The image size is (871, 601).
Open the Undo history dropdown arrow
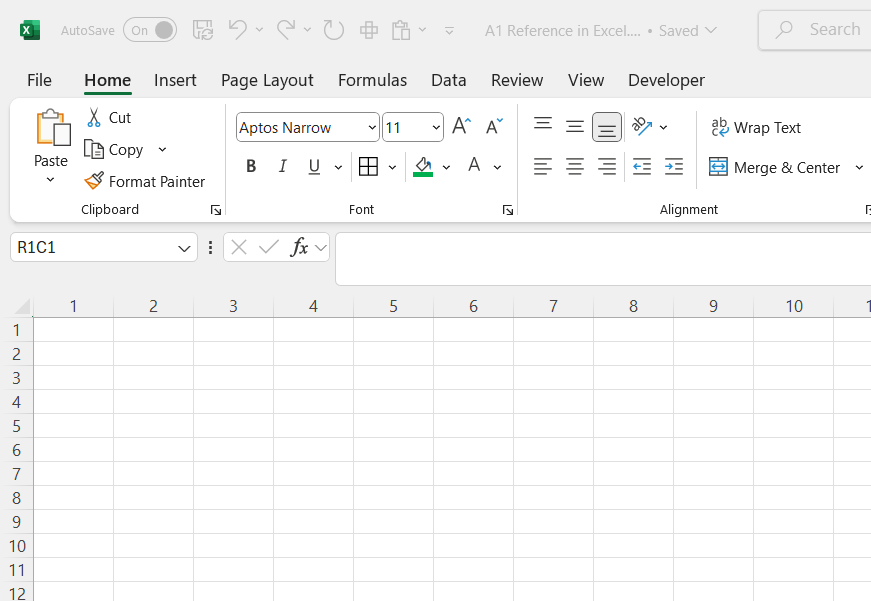pos(259,30)
